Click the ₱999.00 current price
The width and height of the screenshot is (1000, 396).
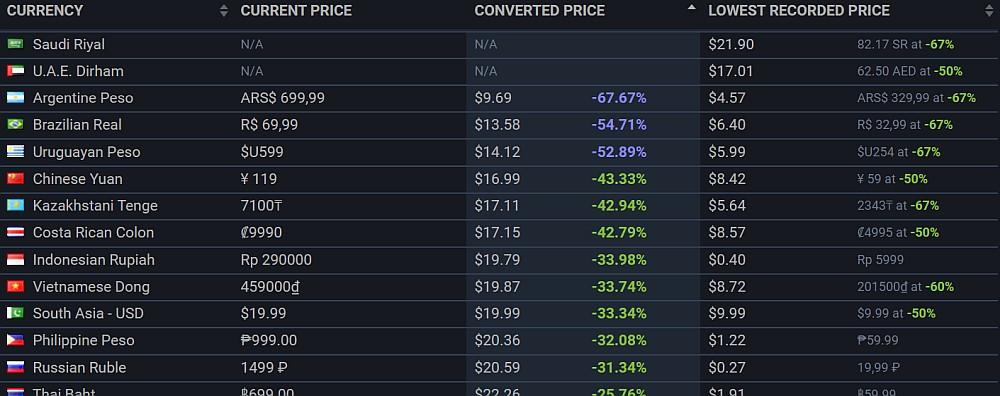(269, 340)
